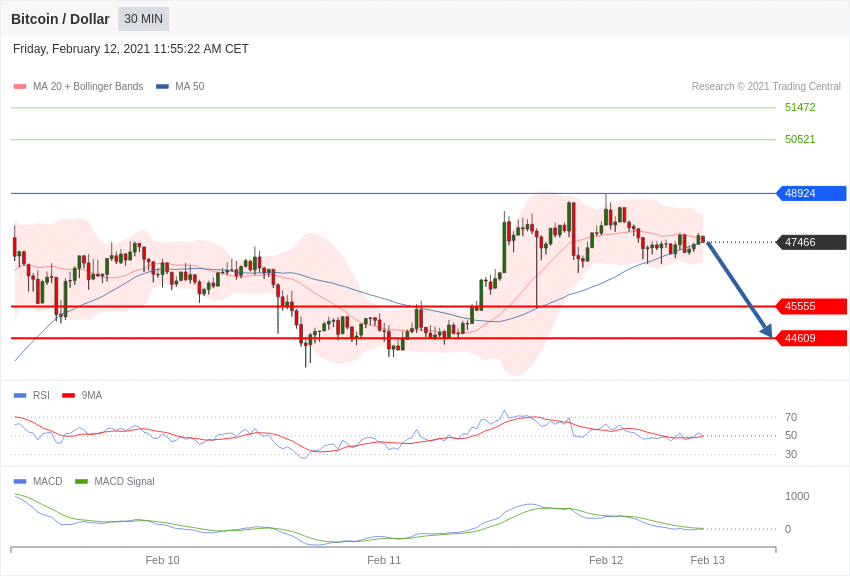The width and height of the screenshot is (850, 576).
Task: Click the MACD Signal green swatch
Action: click(x=81, y=481)
